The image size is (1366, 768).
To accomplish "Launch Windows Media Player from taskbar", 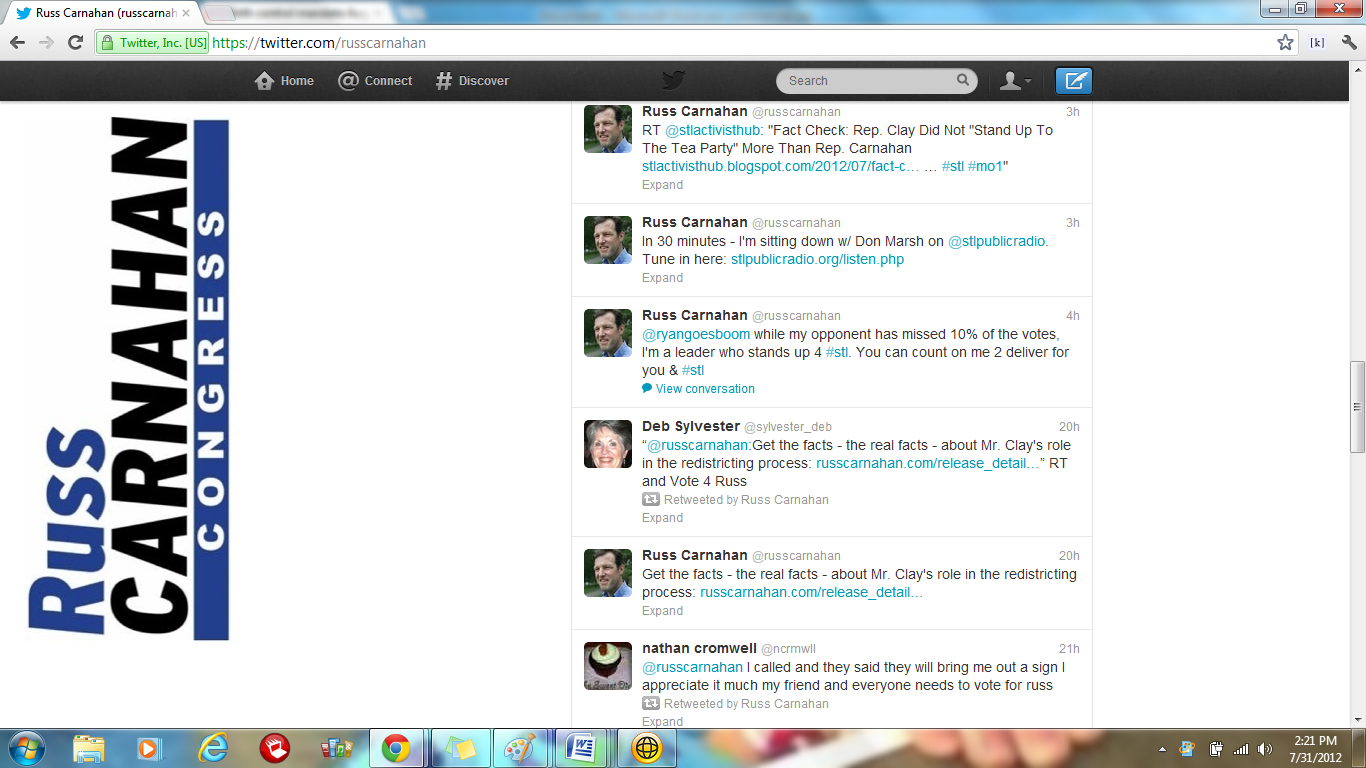I will pyautogui.click(x=149, y=748).
